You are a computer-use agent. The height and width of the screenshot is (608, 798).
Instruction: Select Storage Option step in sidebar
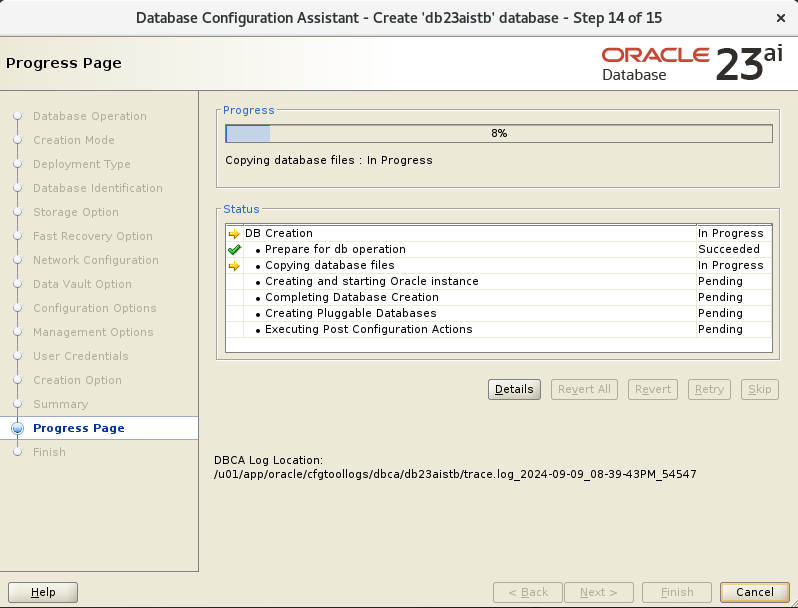tap(76, 212)
